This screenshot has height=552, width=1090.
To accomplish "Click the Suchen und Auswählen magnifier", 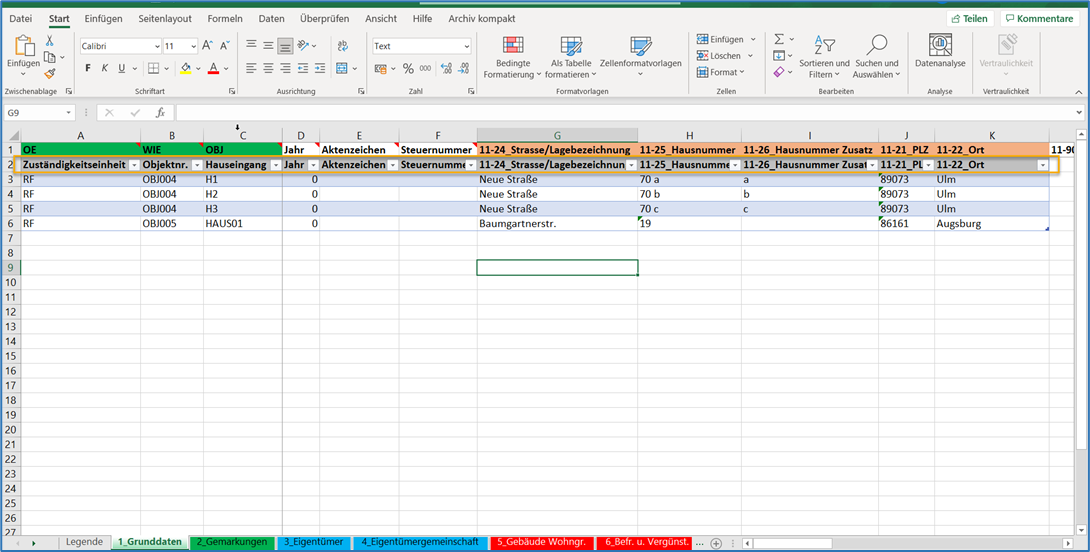I will coord(876,56).
